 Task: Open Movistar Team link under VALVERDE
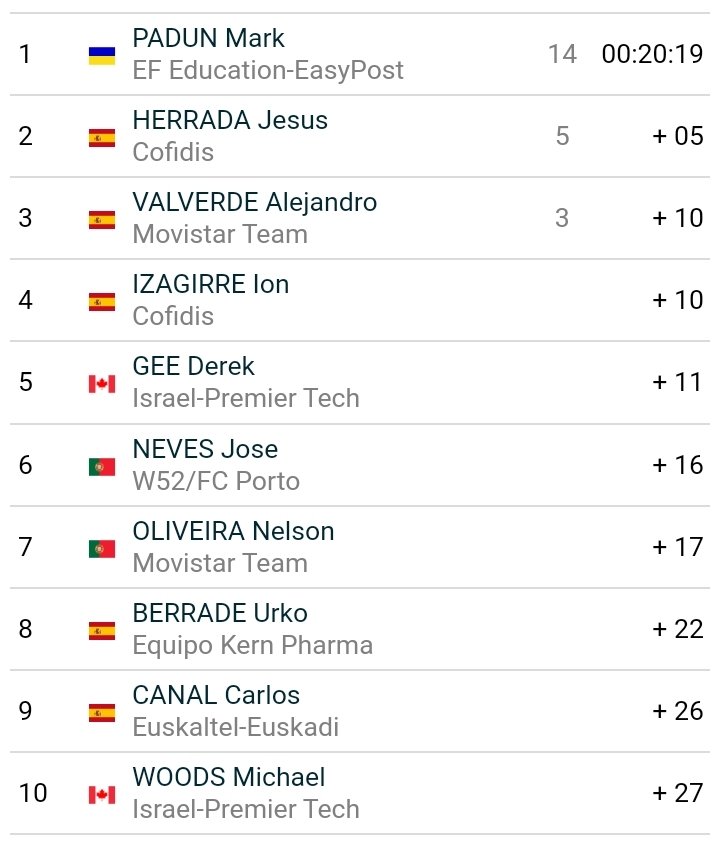(x=219, y=234)
